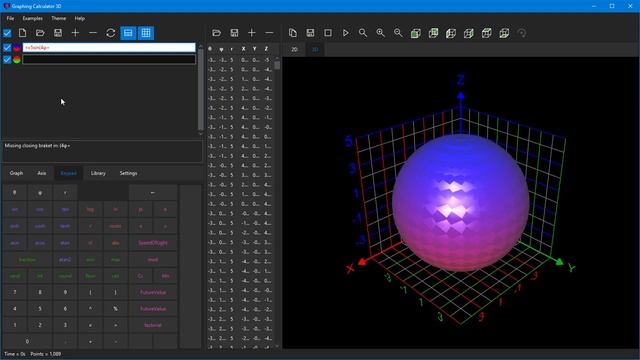Screen dimensions: 640x360
Task: Click the factorial keypad button
Action: (153, 325)
